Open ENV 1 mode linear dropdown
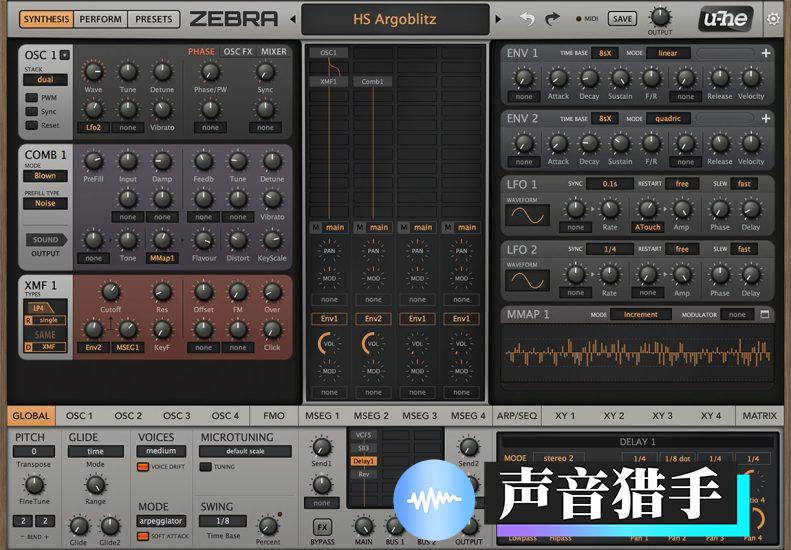The image size is (791, 550). click(x=668, y=53)
